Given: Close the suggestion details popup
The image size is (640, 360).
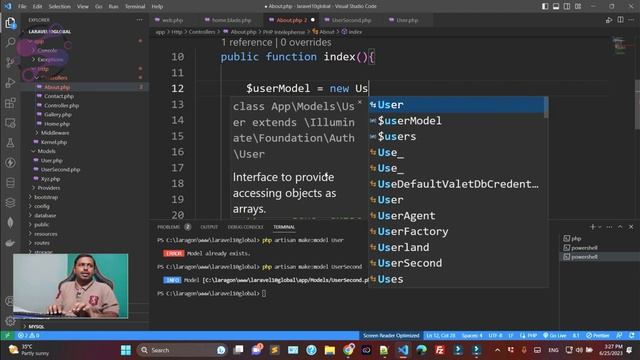Looking at the screenshot, I should (x=360, y=102).
